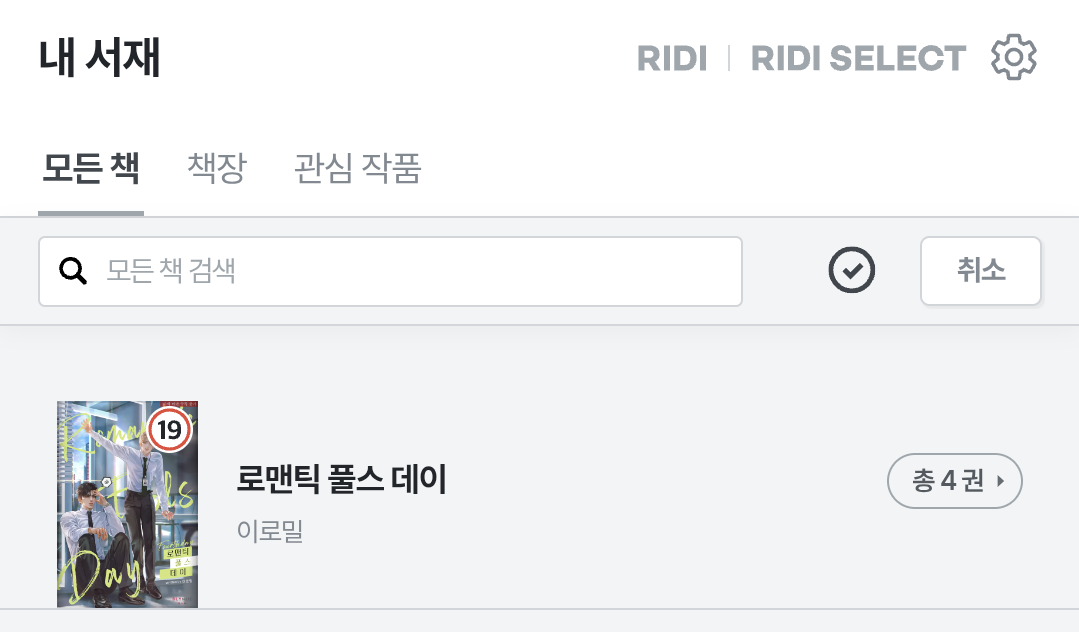The height and width of the screenshot is (632, 1079).
Task: Go to the 관심 작품 tab
Action: 358,169
